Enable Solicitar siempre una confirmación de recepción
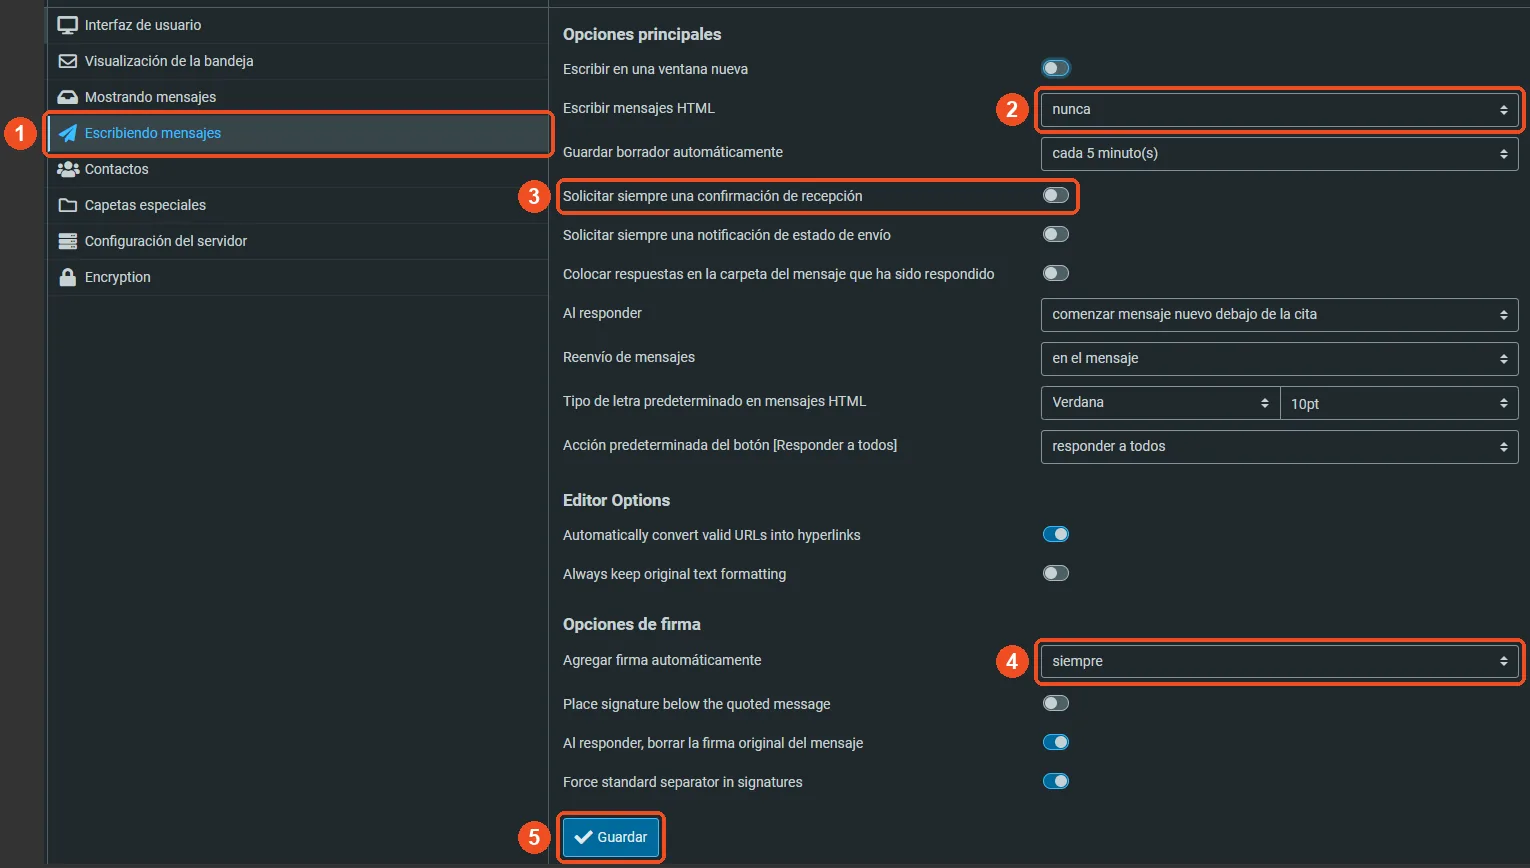This screenshot has height=868, width=1530. click(1056, 195)
